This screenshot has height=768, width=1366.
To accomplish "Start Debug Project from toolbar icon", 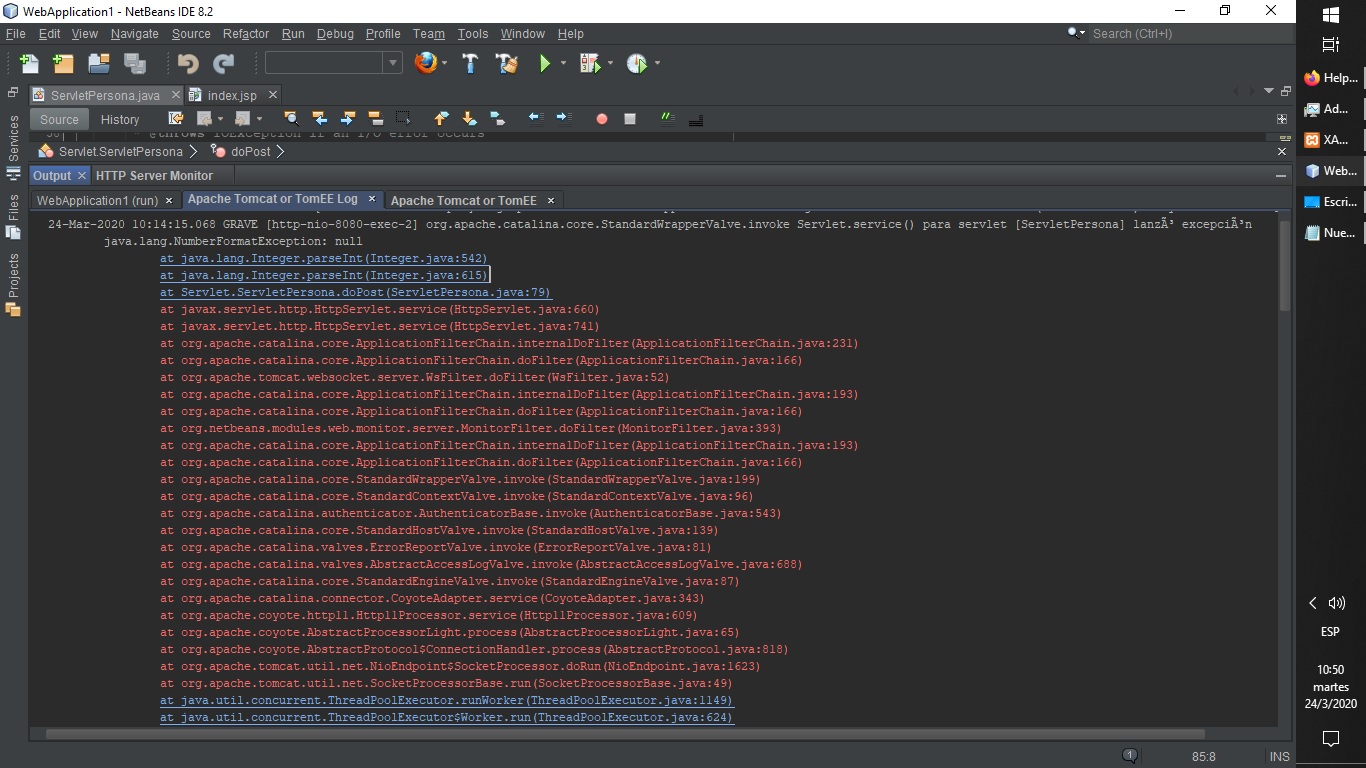I will coord(589,63).
